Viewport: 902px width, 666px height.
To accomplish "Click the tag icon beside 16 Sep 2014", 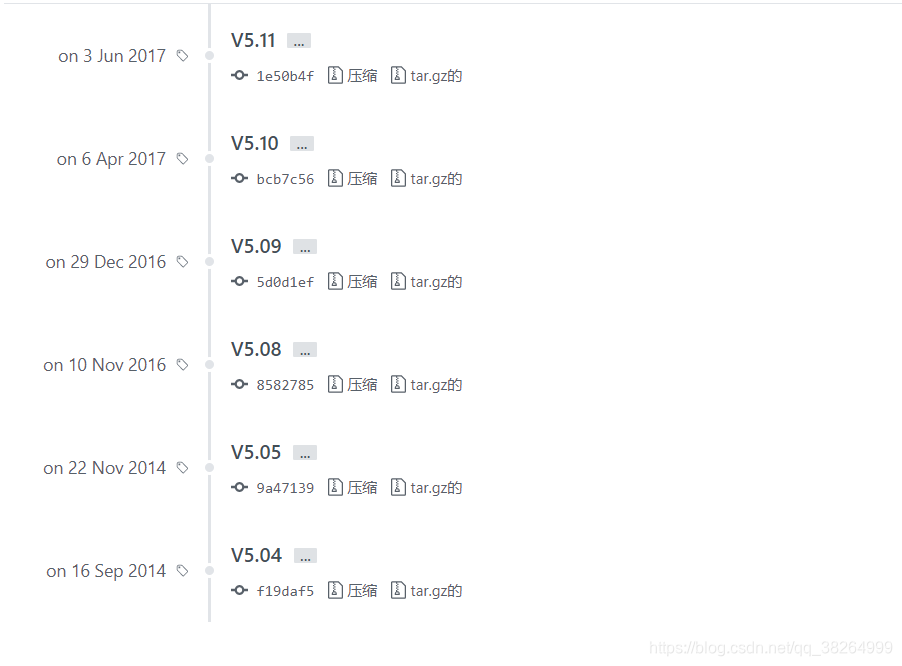I will 182,571.
